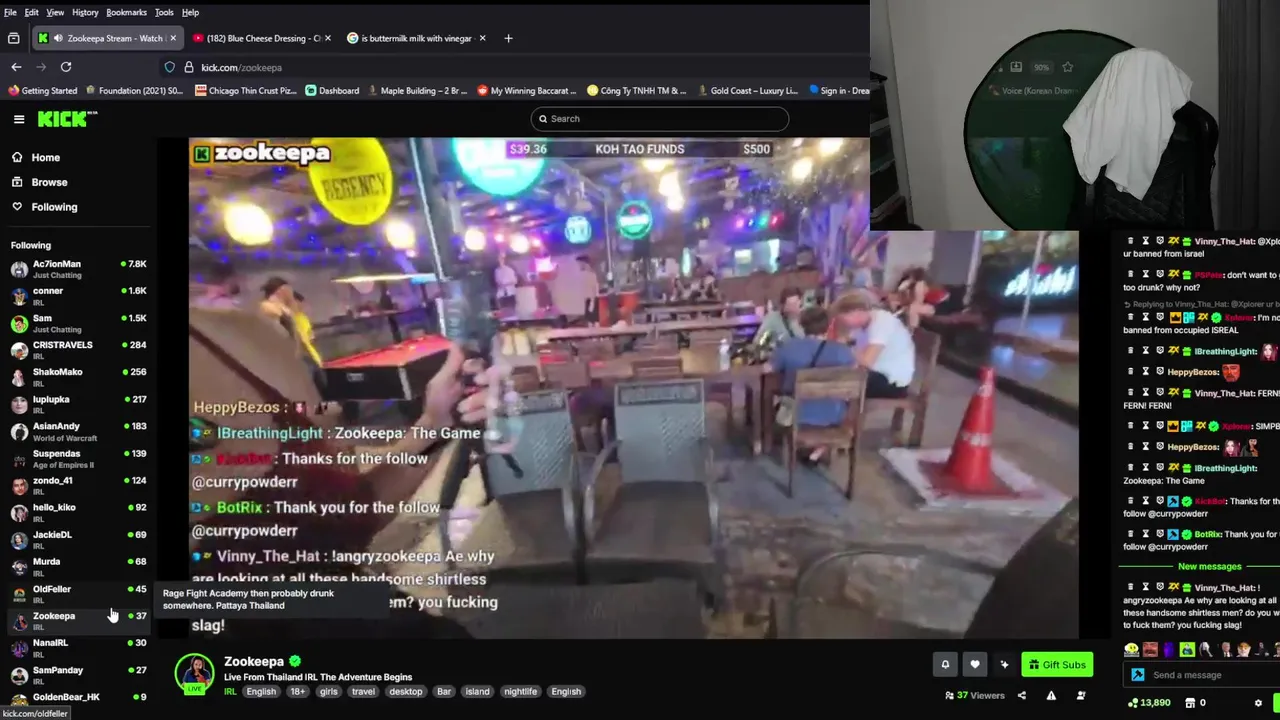Open the Dashboard bookmark
The height and width of the screenshot is (720, 1280).
332,90
